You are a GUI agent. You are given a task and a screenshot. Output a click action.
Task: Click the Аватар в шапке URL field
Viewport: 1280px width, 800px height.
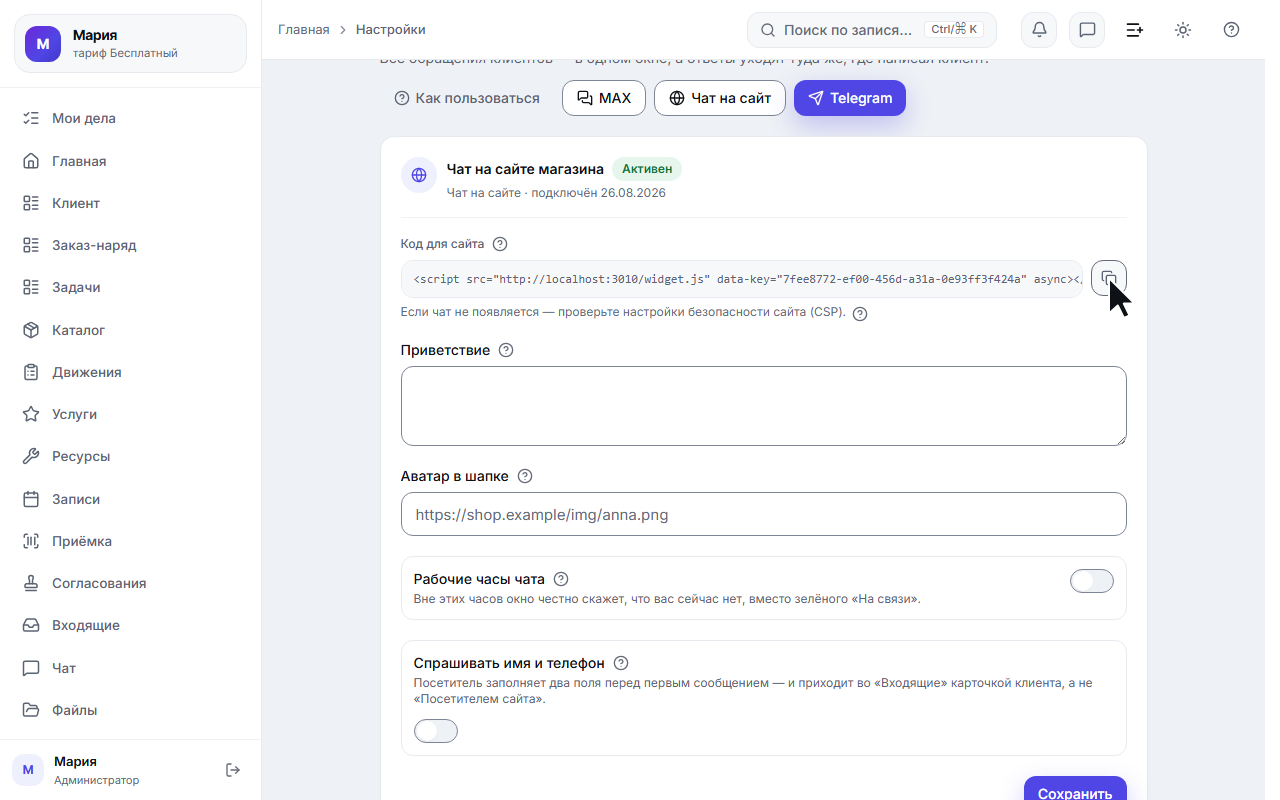coord(764,514)
